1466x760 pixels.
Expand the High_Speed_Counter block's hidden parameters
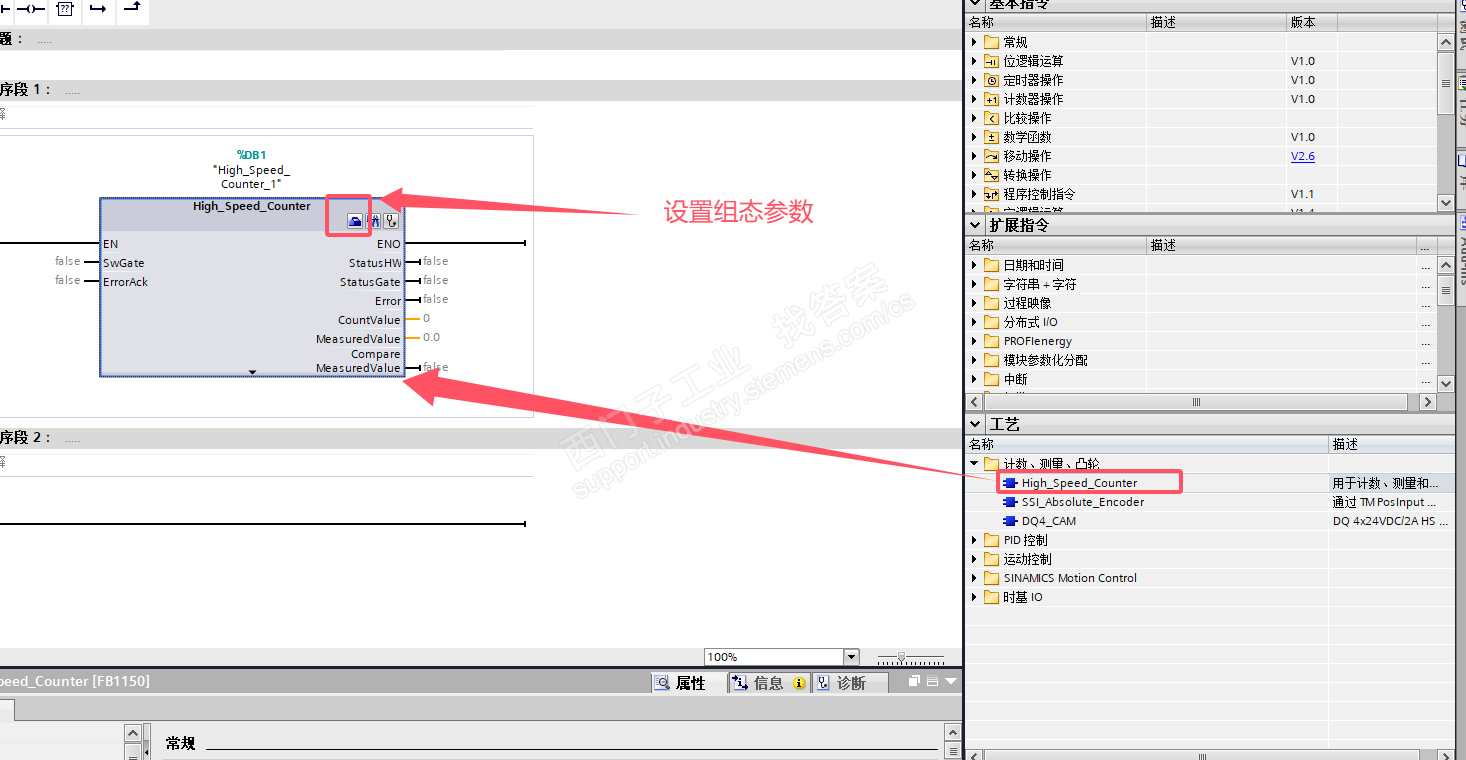[x=253, y=372]
